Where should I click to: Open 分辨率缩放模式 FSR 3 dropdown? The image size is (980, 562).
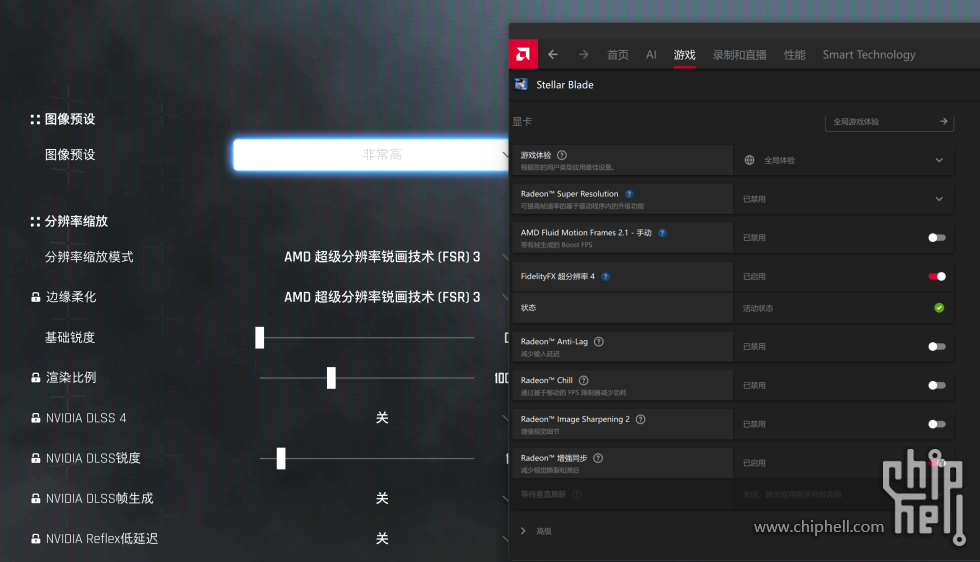coord(382,257)
